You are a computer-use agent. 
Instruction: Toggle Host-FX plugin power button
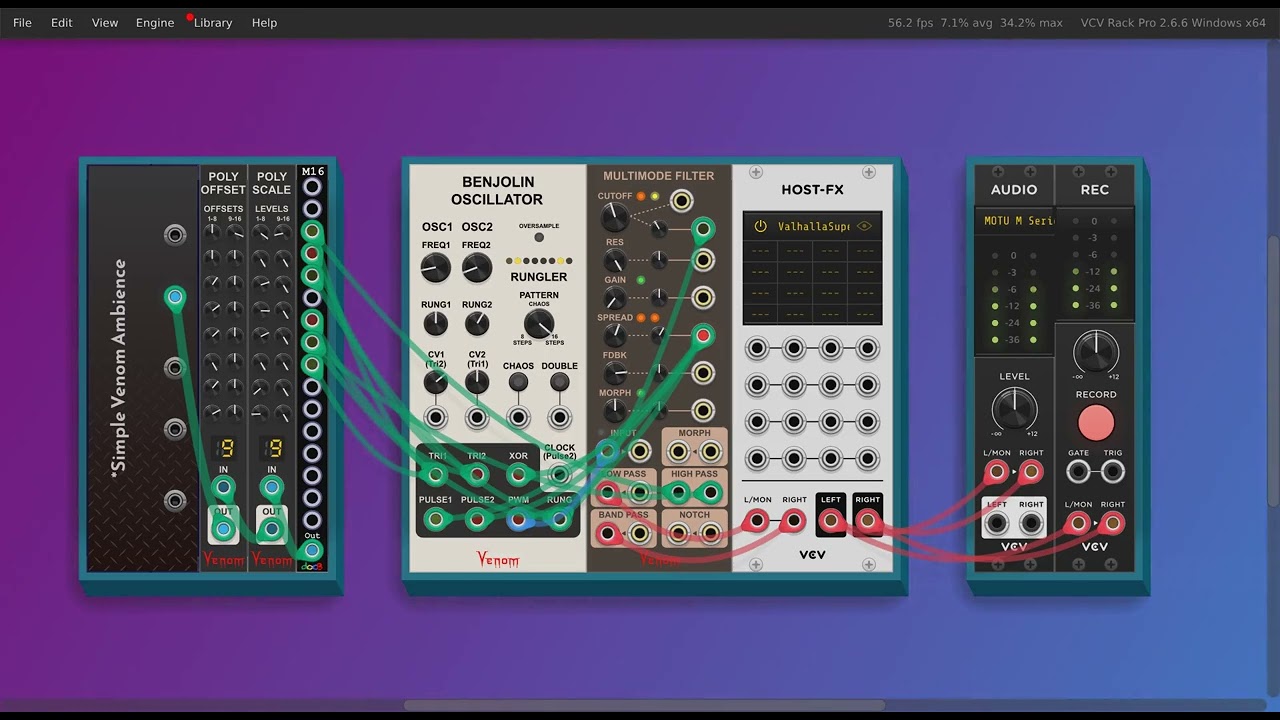pyautogui.click(x=760, y=227)
